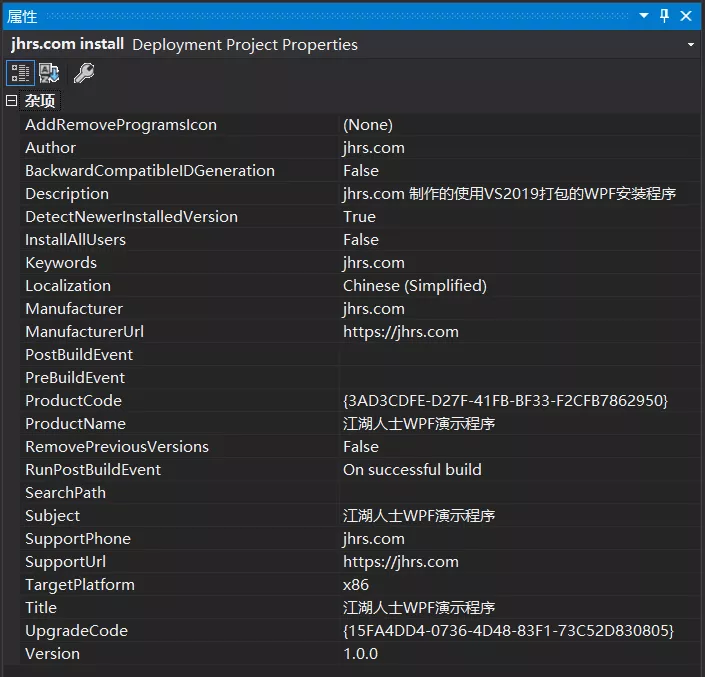Edit SupportPhone jhrs.com value

point(374,539)
